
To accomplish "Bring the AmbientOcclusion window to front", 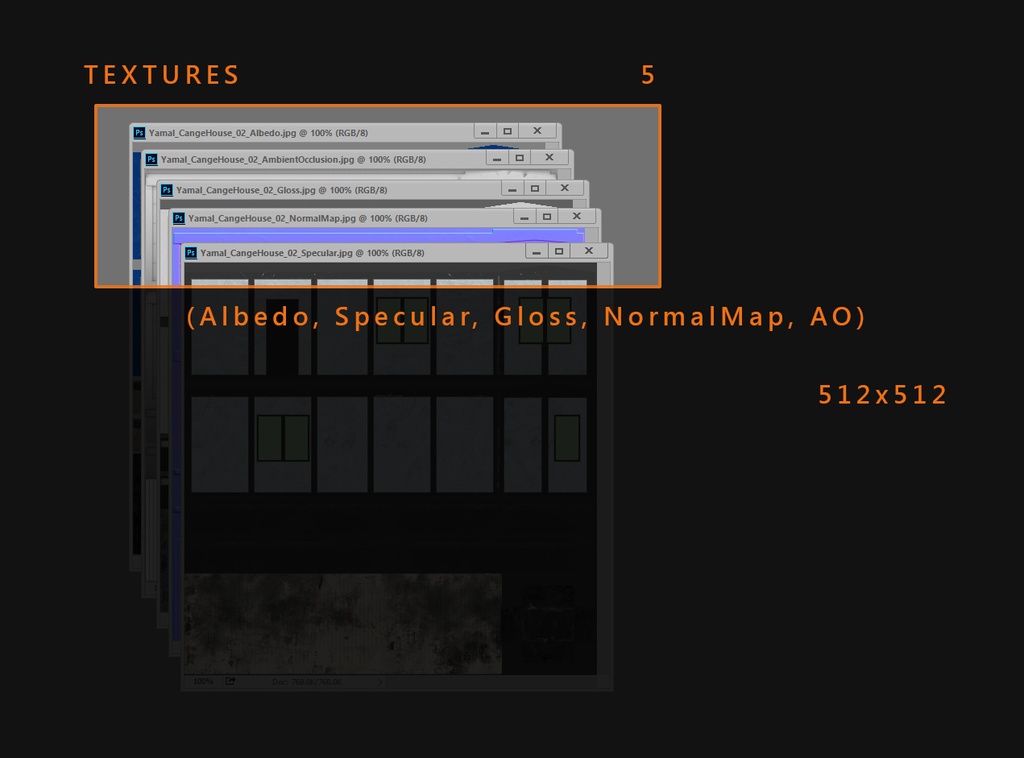I will tap(300, 158).
